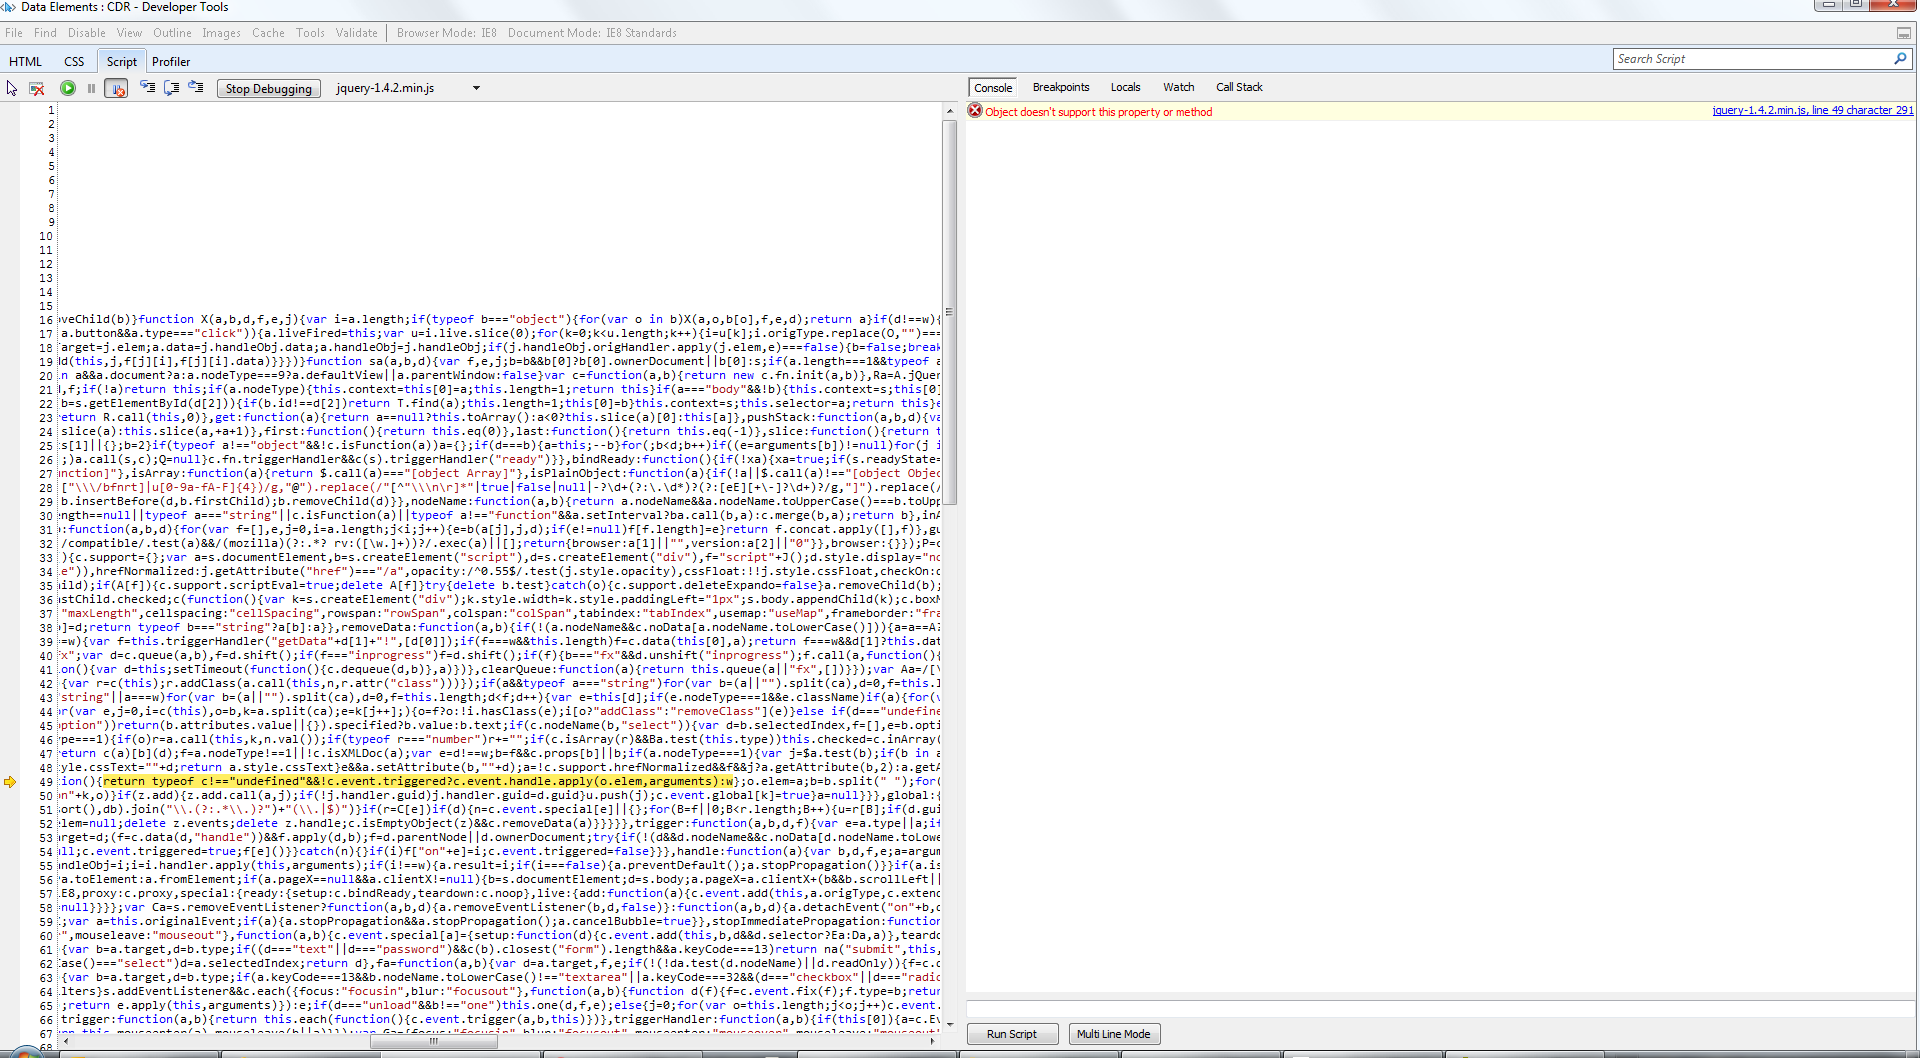Click the Break All pause icon

[91, 88]
